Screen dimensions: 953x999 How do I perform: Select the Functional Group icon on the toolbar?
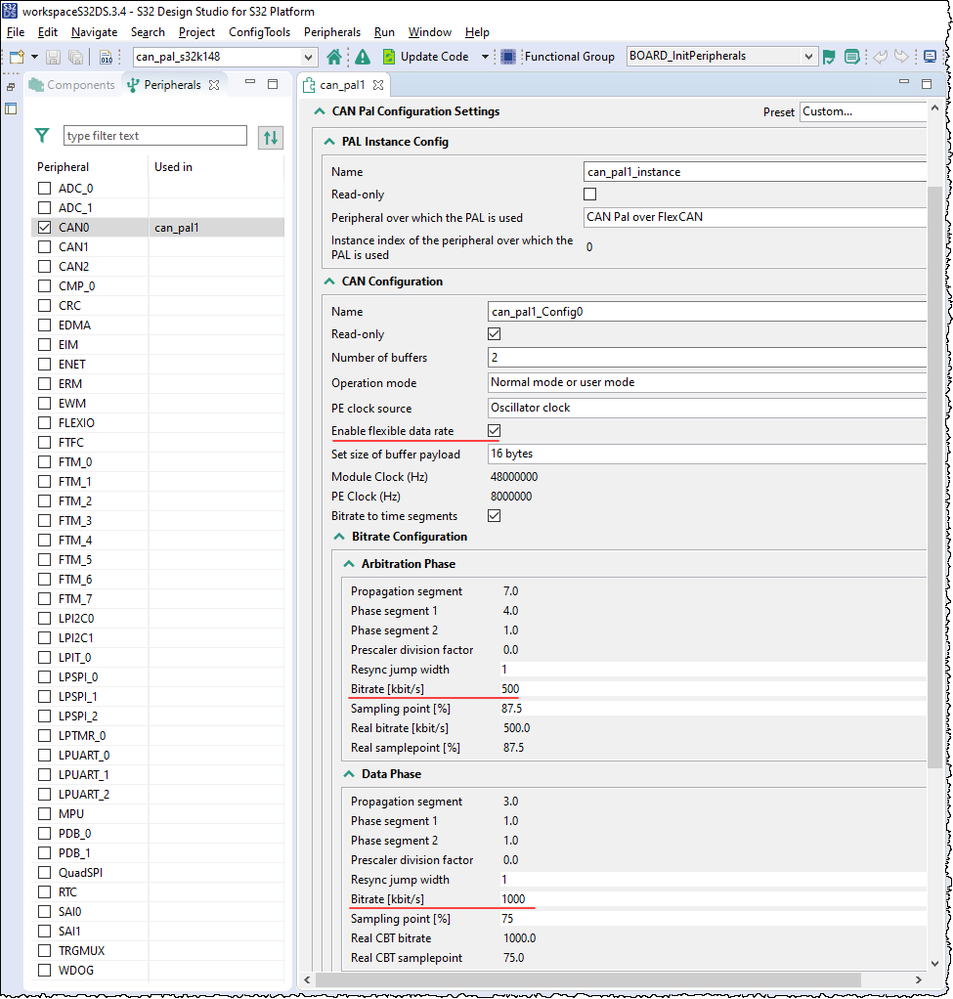point(507,56)
